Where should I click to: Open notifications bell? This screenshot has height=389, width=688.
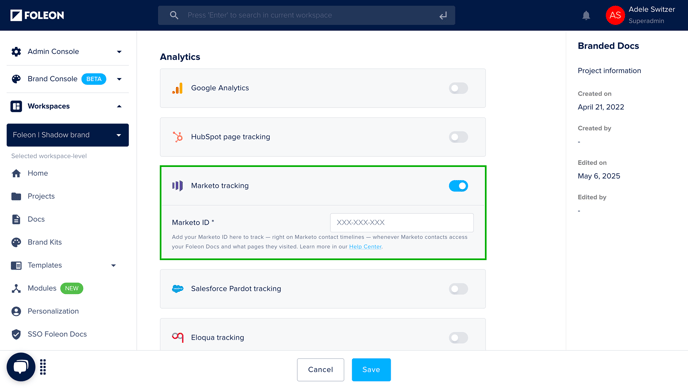pyautogui.click(x=586, y=16)
